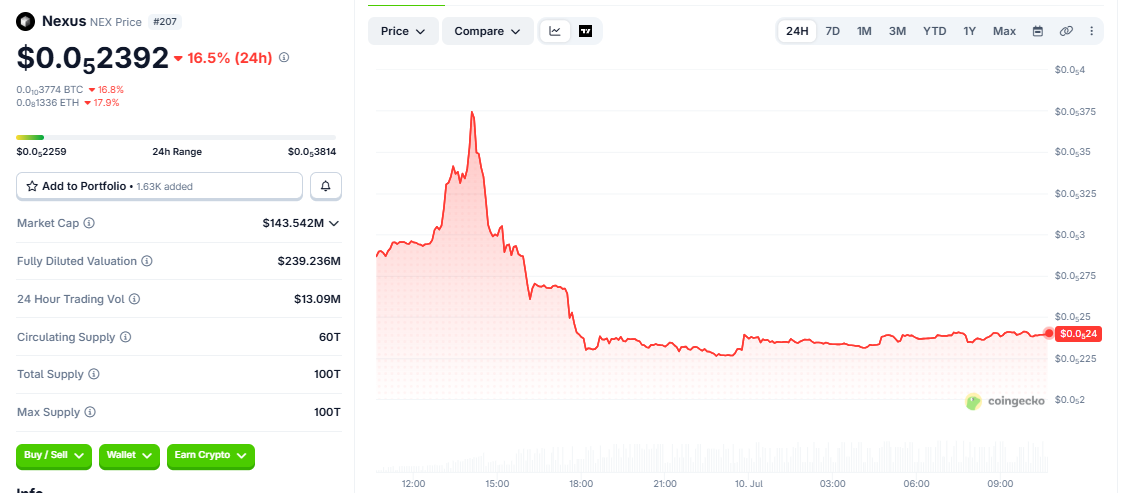The width and height of the screenshot is (1122, 493).
Task: Select the 7D time range tab
Action: [x=833, y=31]
